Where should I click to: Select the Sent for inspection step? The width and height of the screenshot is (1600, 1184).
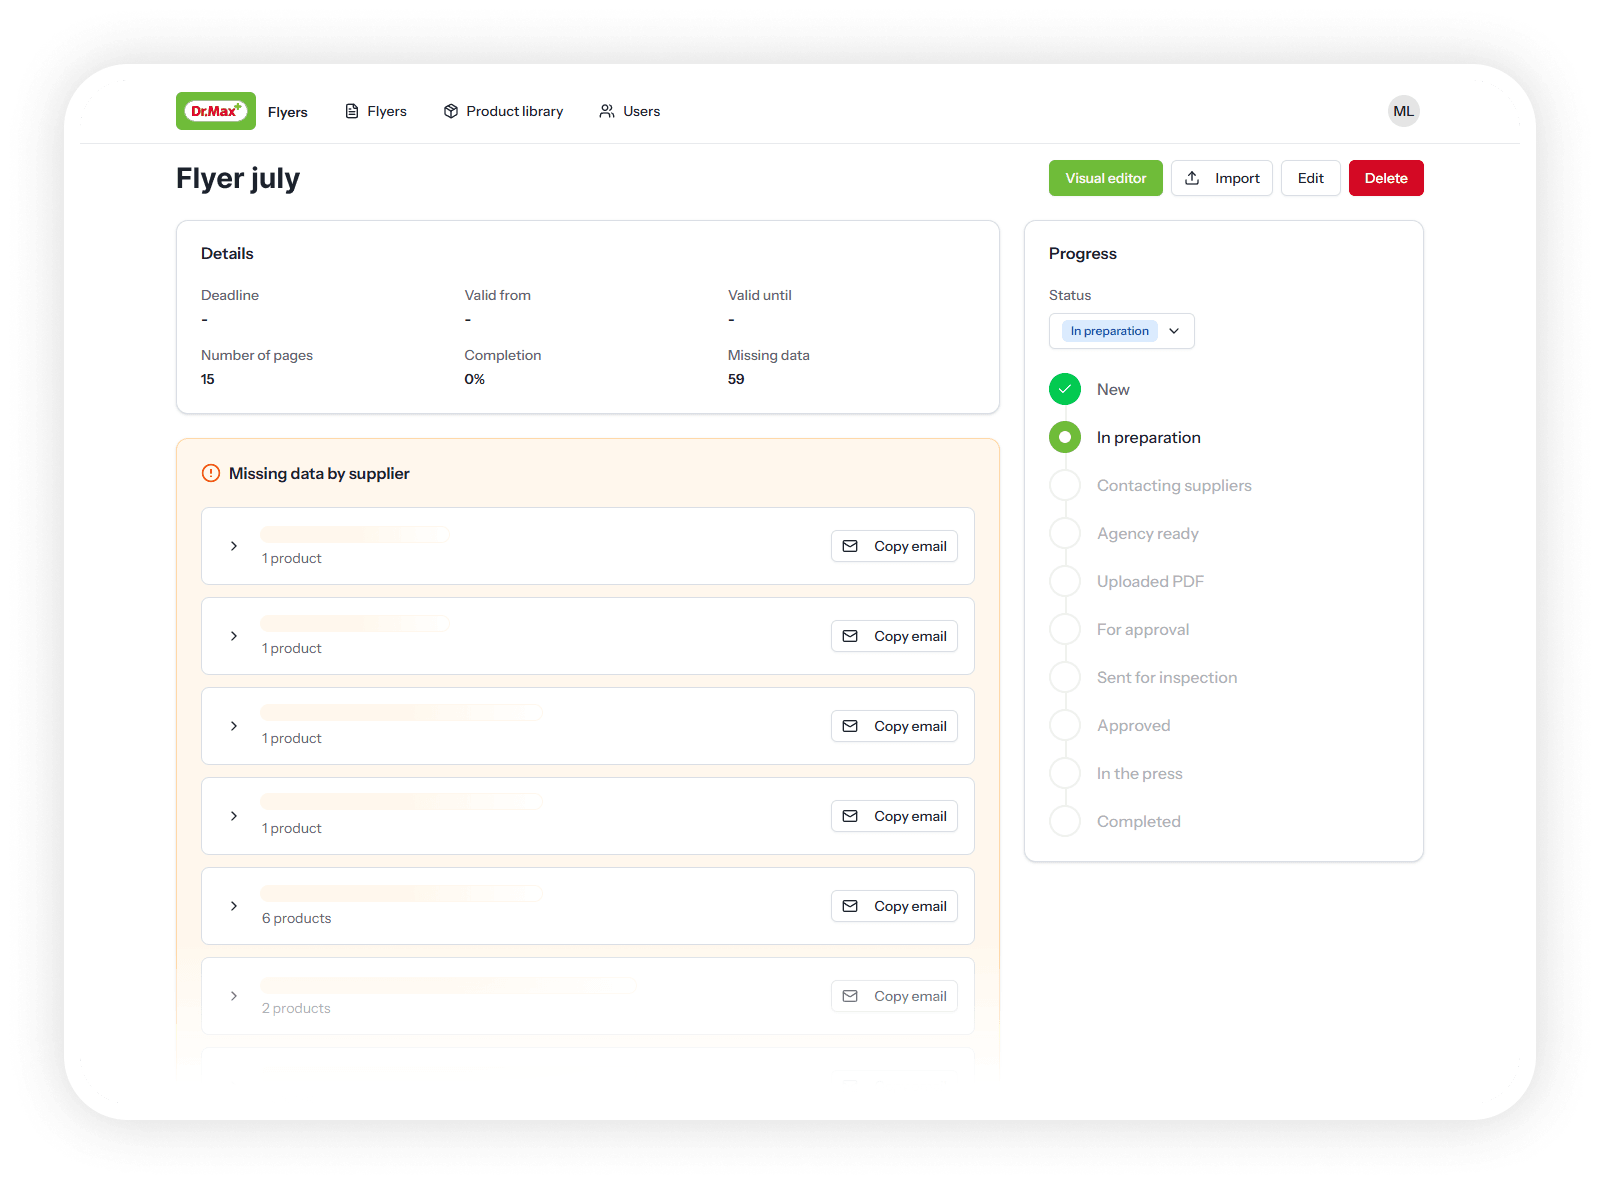(1144, 677)
